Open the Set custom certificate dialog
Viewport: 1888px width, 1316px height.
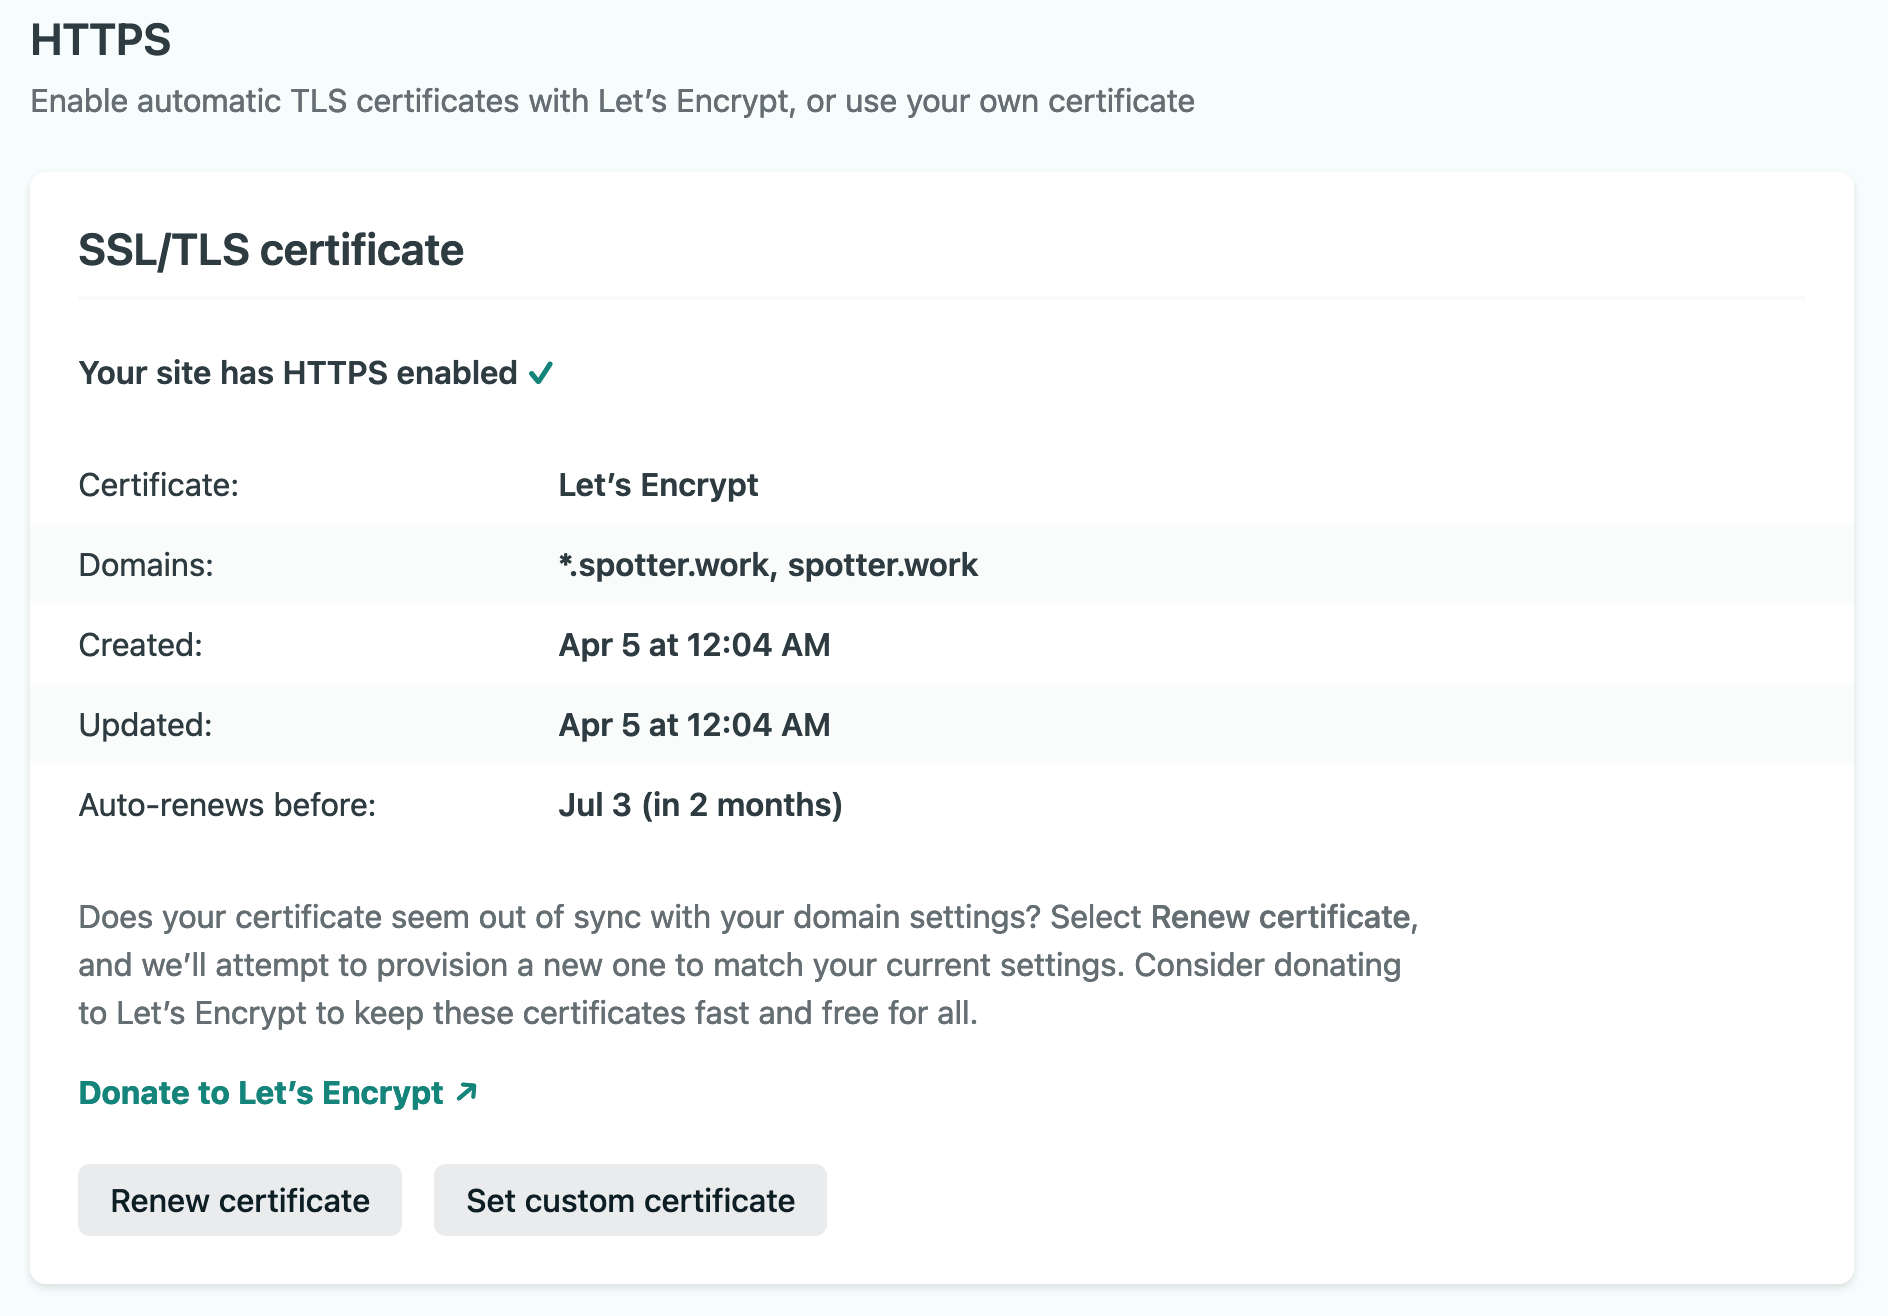630,1200
